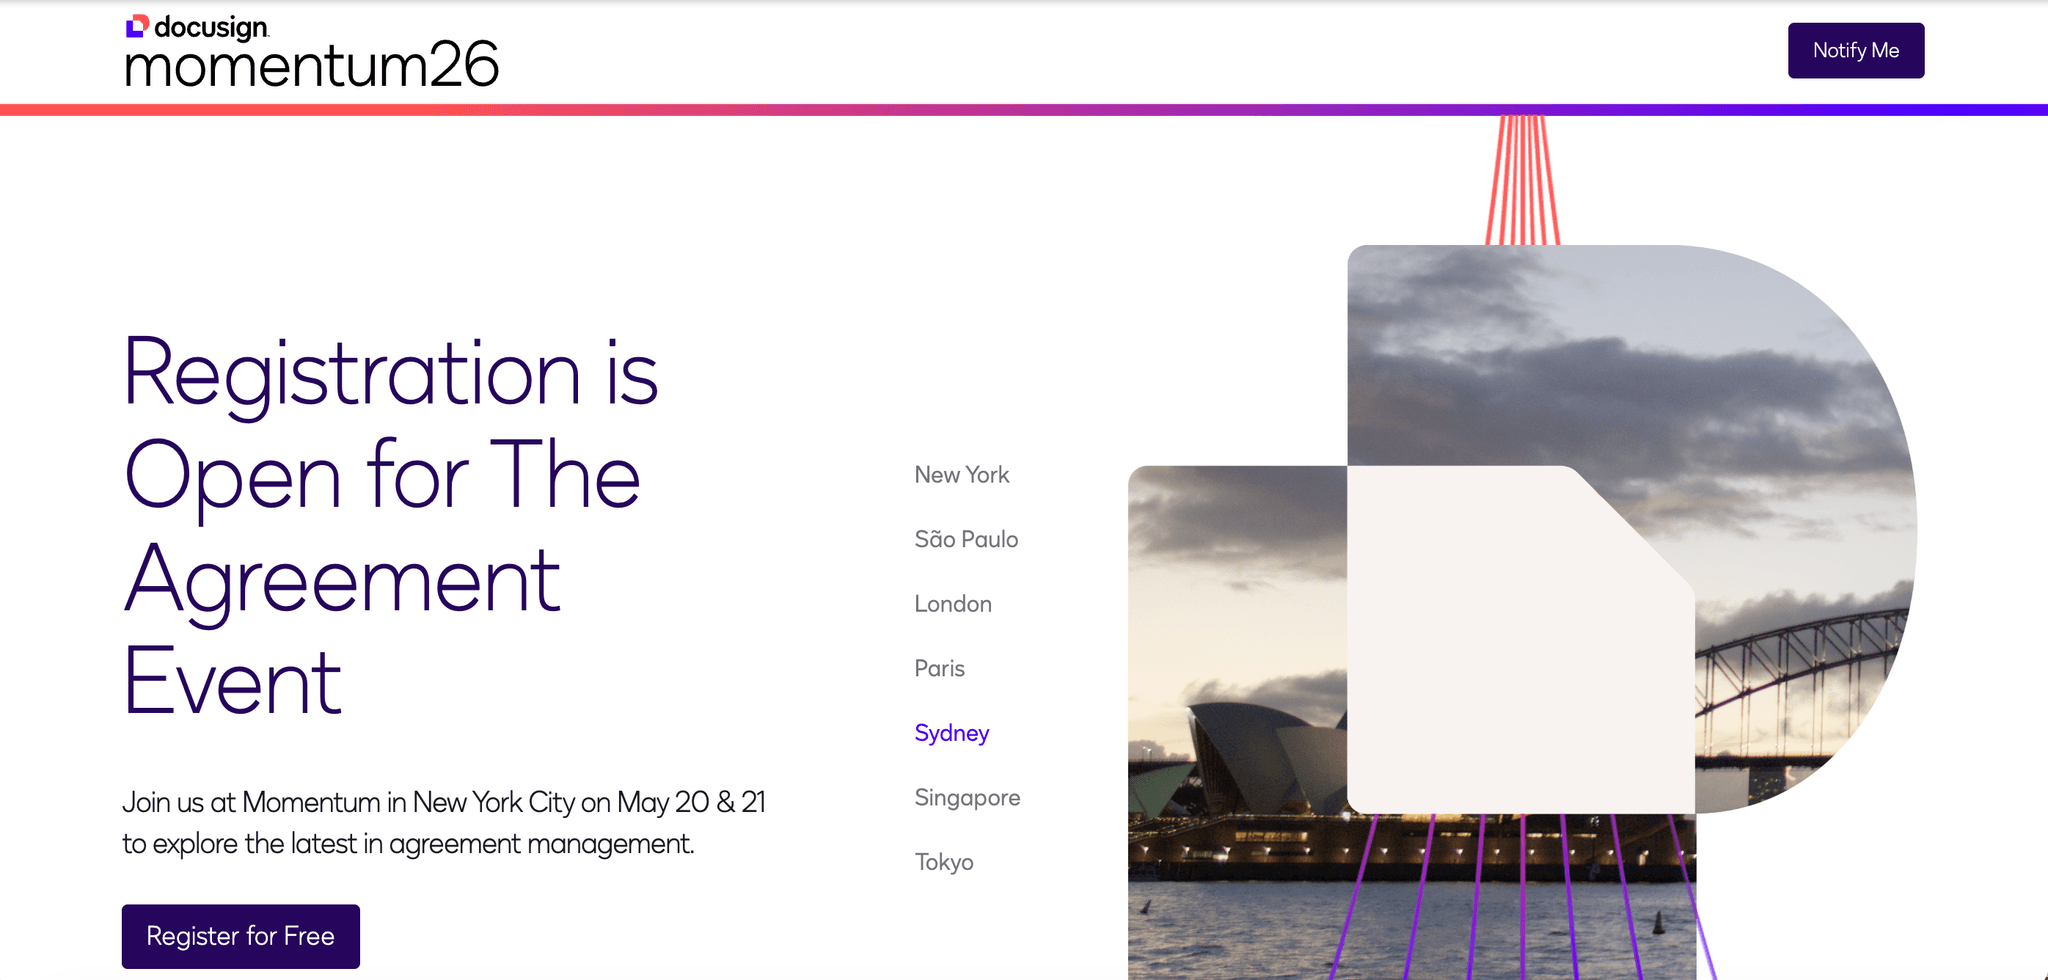Click the "Registration is Open" headline
The height and width of the screenshot is (980, 2048).
pos(391,526)
